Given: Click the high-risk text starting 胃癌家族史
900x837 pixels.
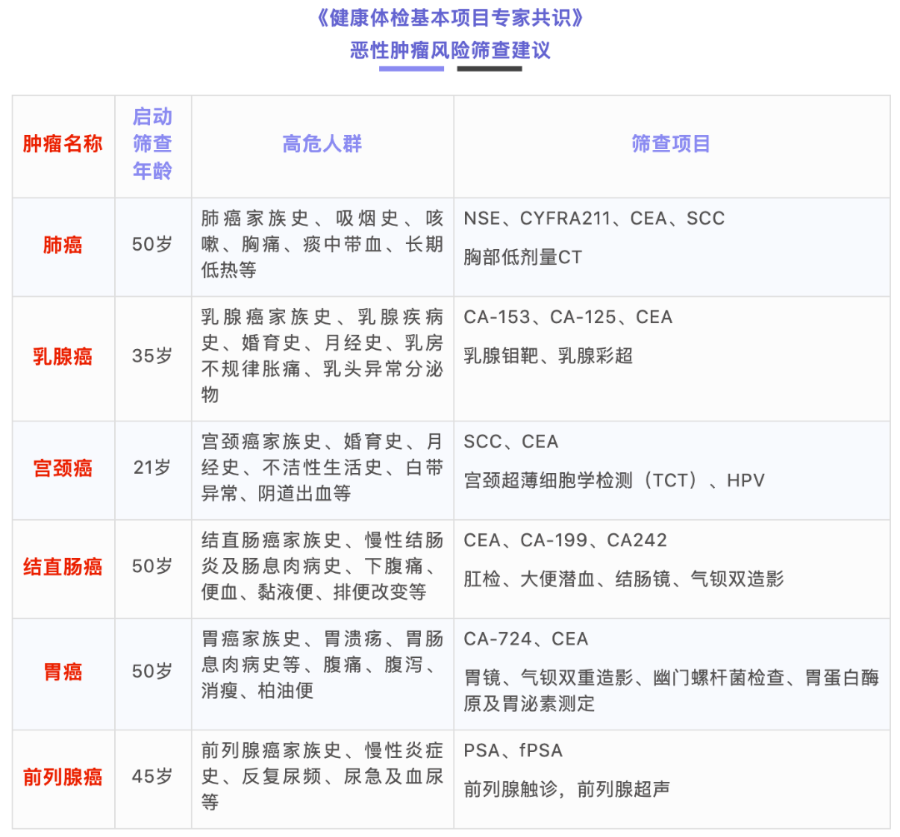Looking at the screenshot, I should [x=322, y=665].
